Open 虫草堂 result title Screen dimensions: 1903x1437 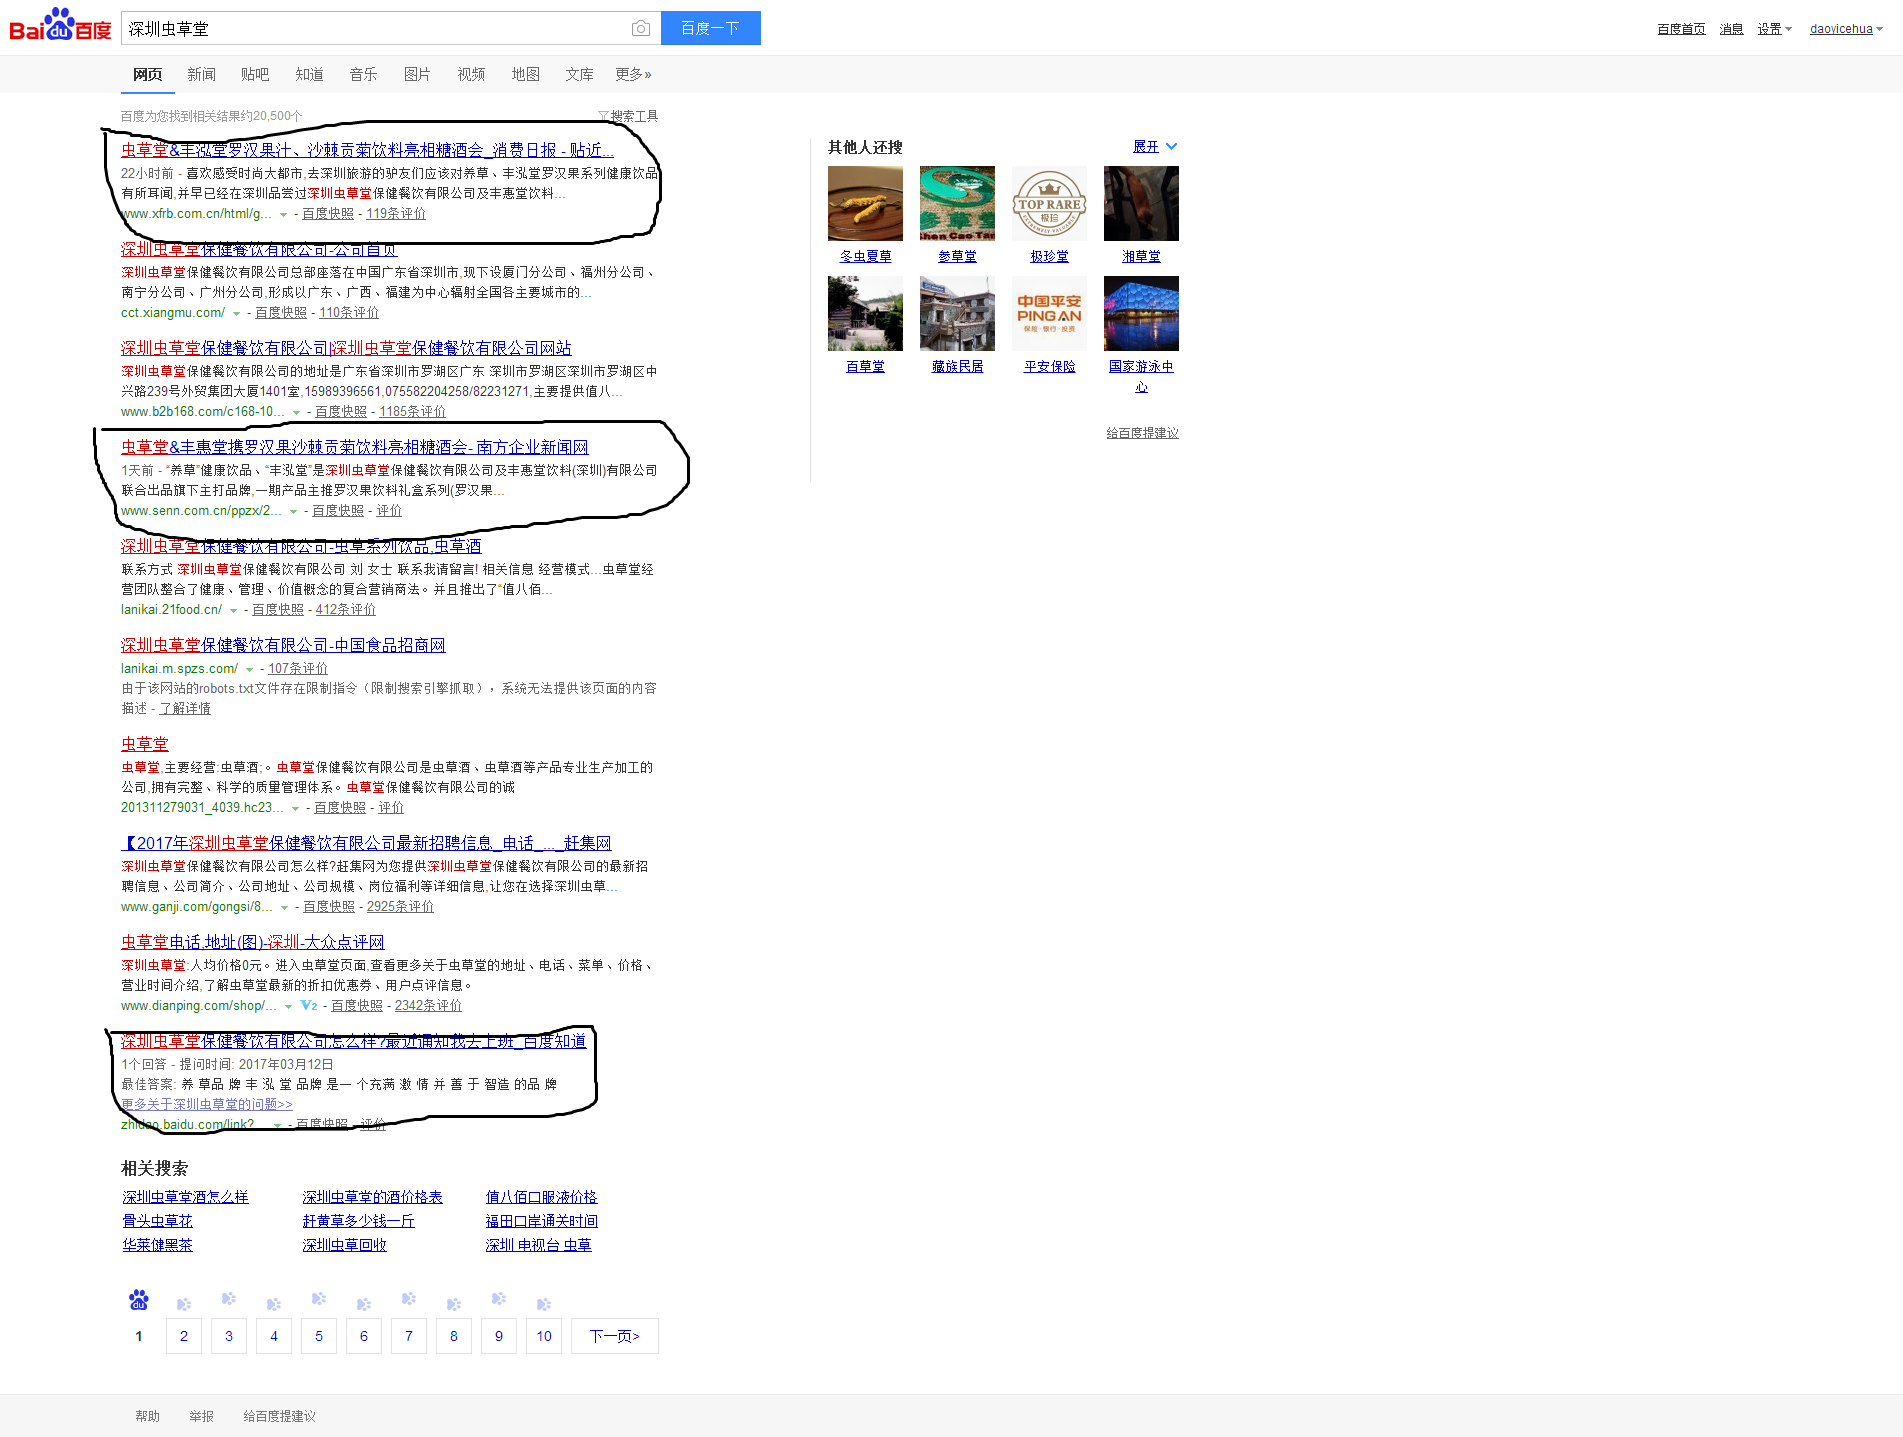(x=145, y=744)
